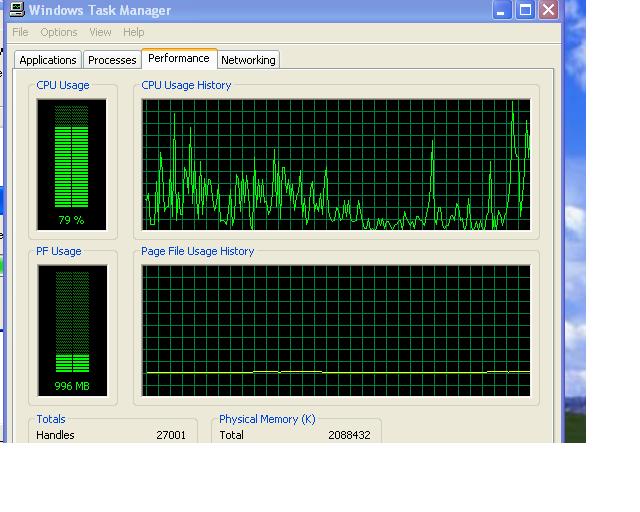Open the File menu

(20, 32)
